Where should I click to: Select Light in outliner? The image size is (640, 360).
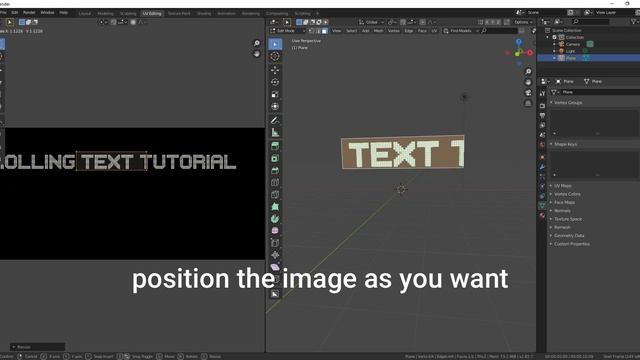point(570,51)
